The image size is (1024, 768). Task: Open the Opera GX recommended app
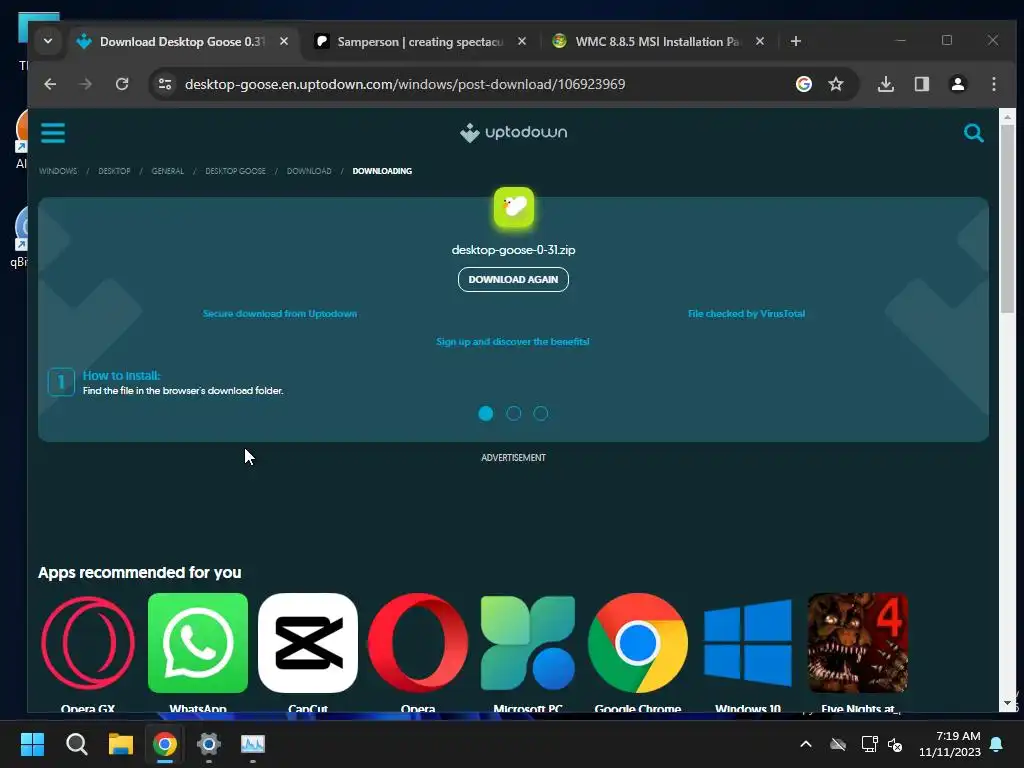pyautogui.click(x=88, y=643)
